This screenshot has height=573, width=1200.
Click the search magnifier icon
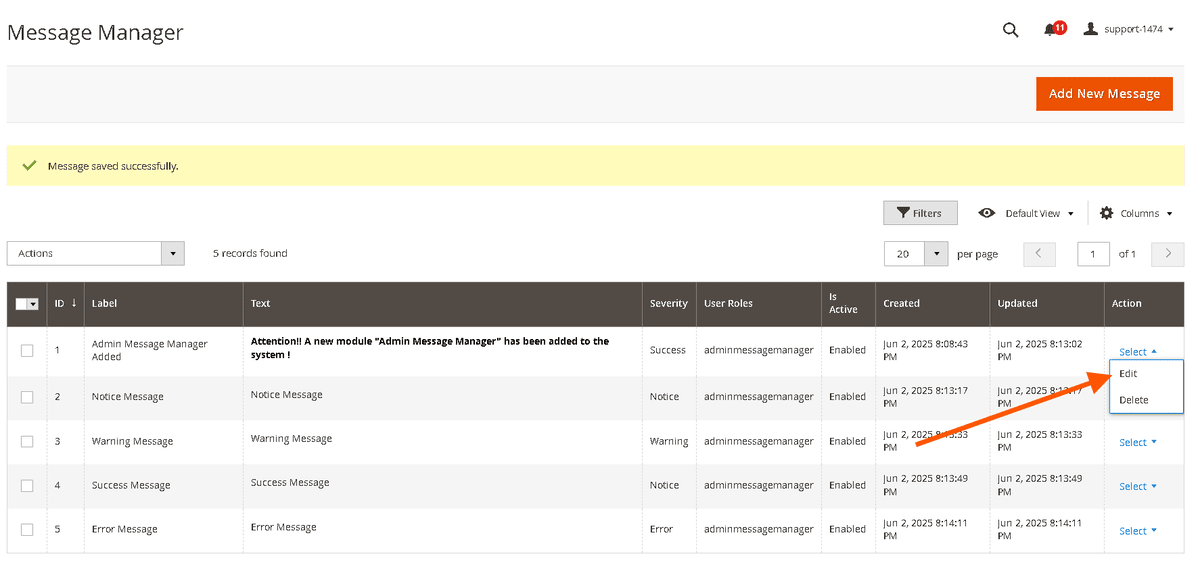click(1010, 30)
